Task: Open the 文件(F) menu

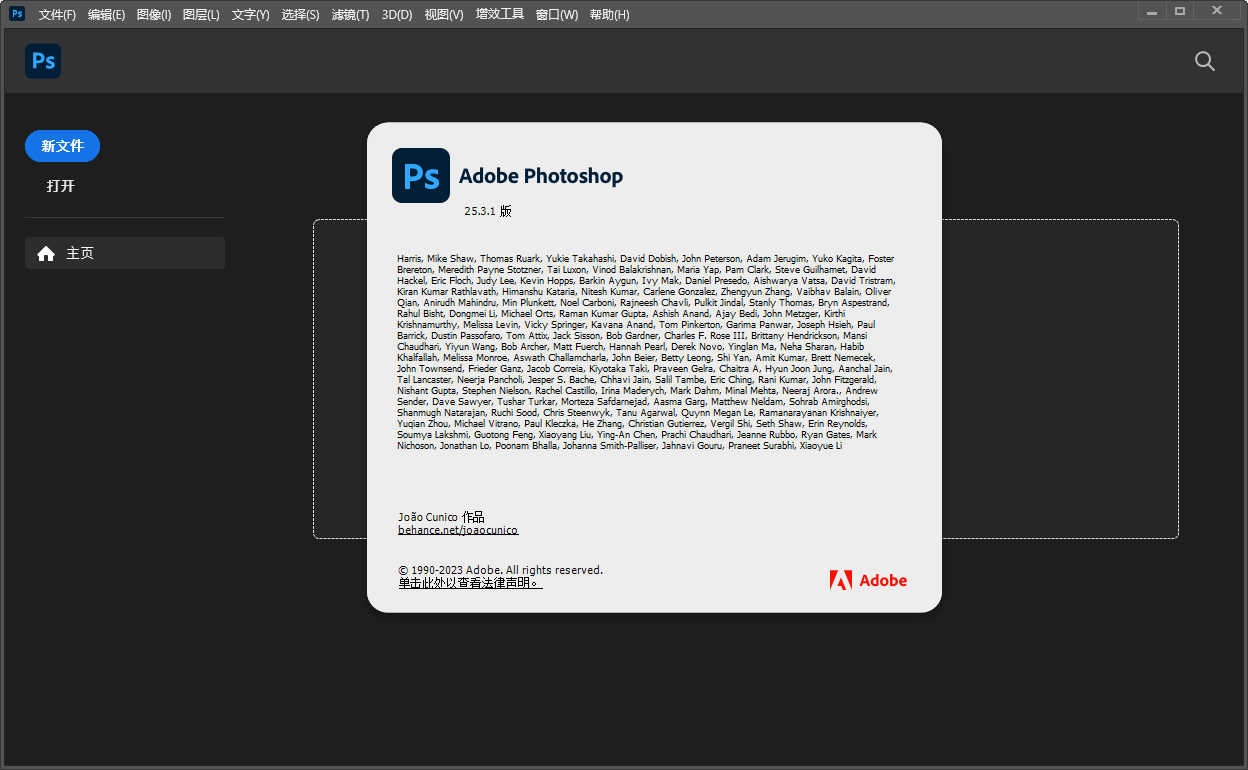Action: pyautogui.click(x=57, y=15)
